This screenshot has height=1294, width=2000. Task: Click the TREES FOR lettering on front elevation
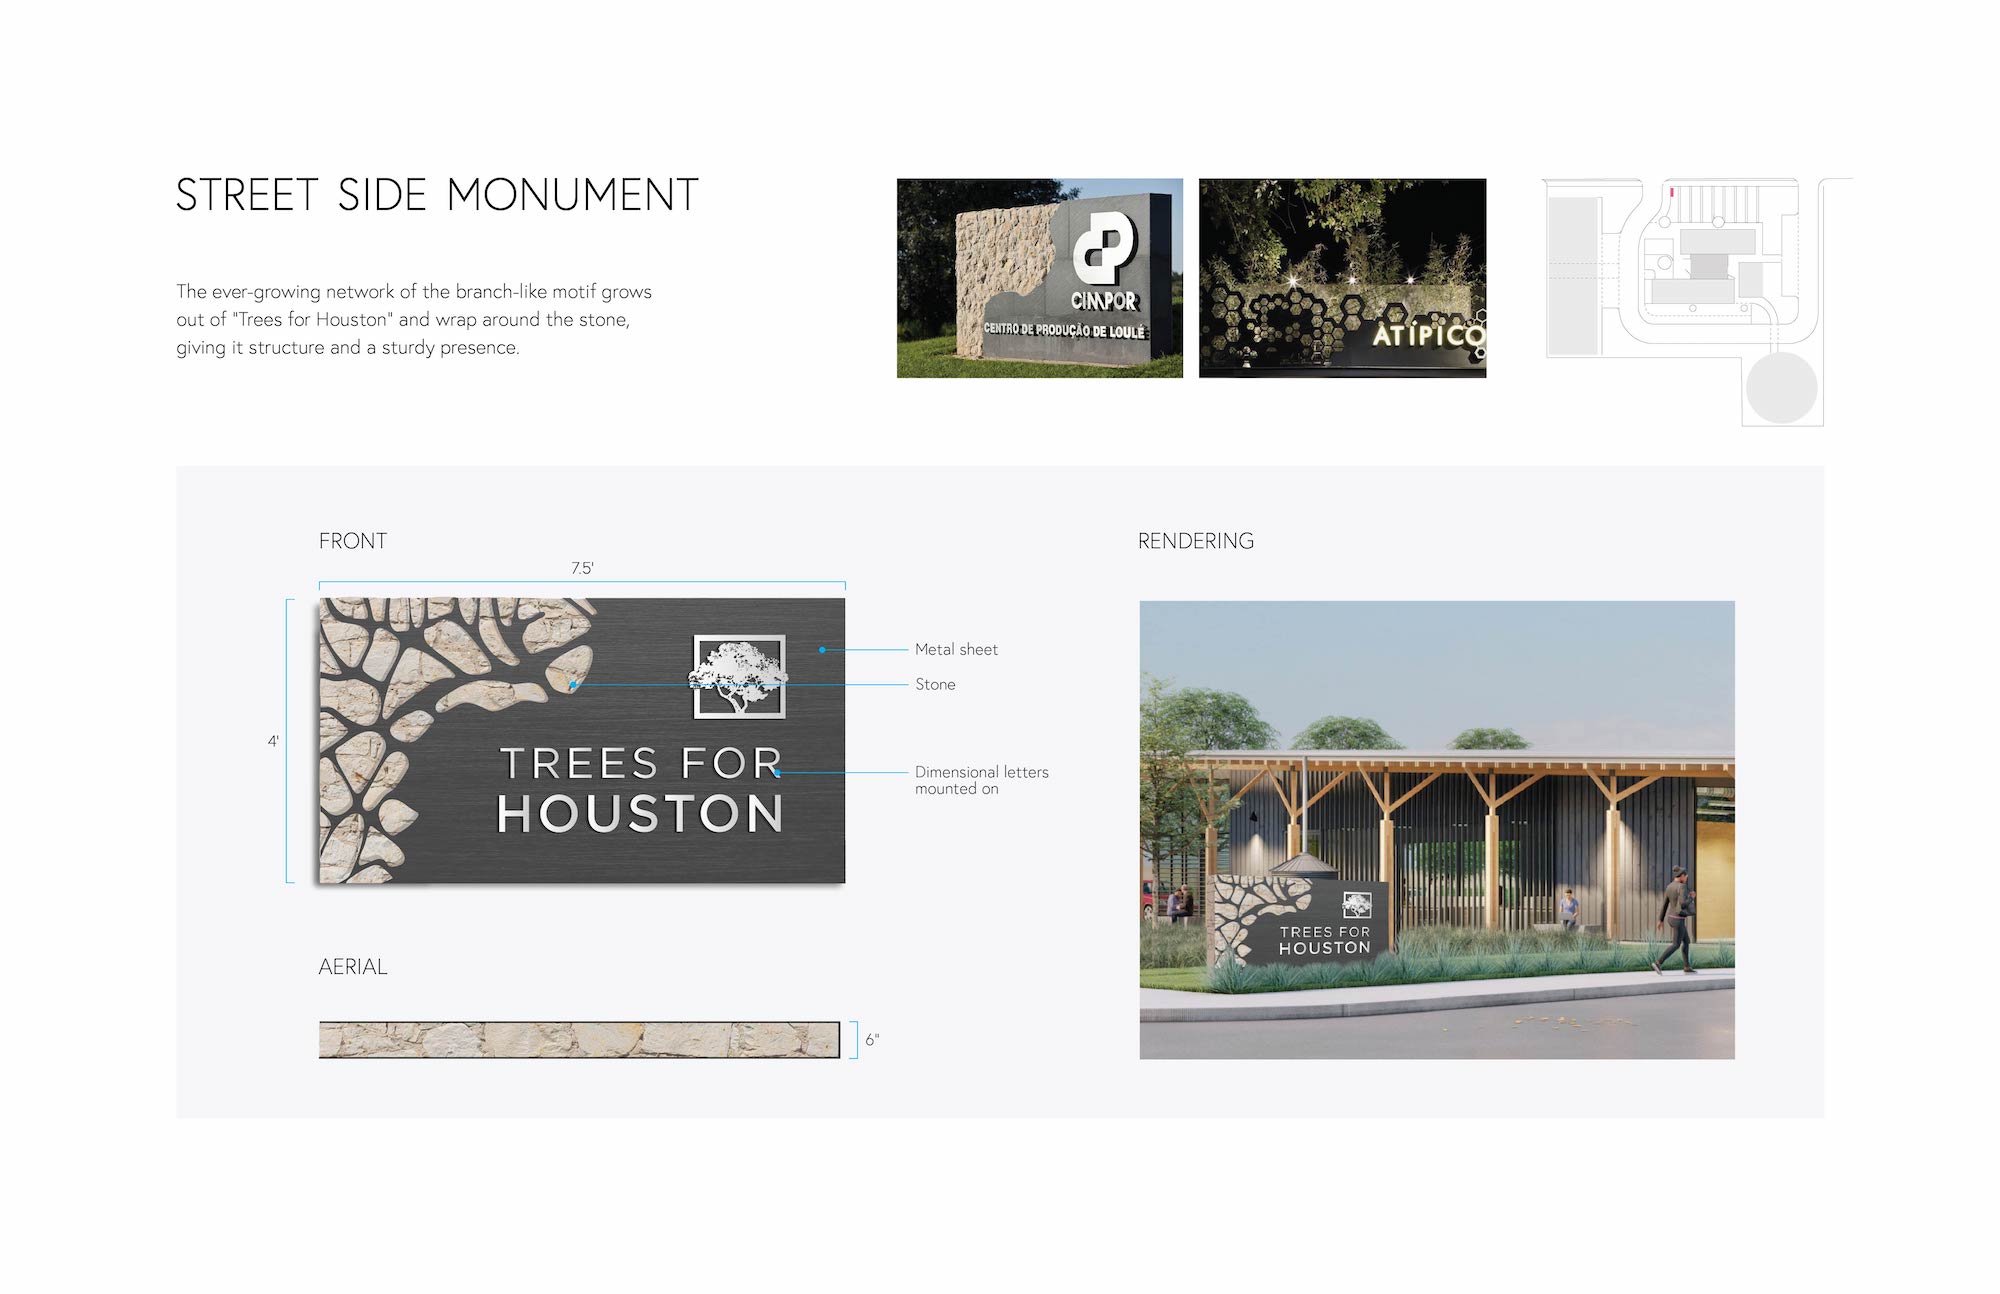[x=640, y=763]
